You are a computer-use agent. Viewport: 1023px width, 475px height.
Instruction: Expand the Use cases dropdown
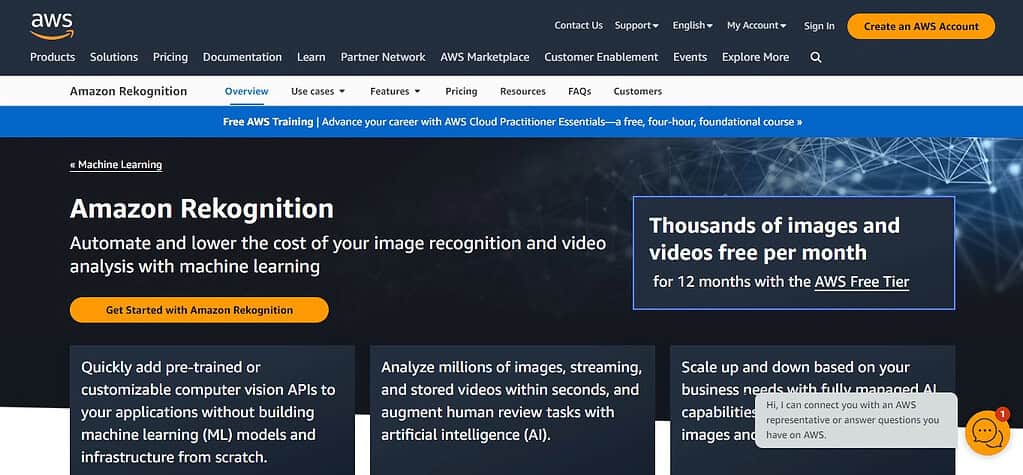tap(318, 91)
